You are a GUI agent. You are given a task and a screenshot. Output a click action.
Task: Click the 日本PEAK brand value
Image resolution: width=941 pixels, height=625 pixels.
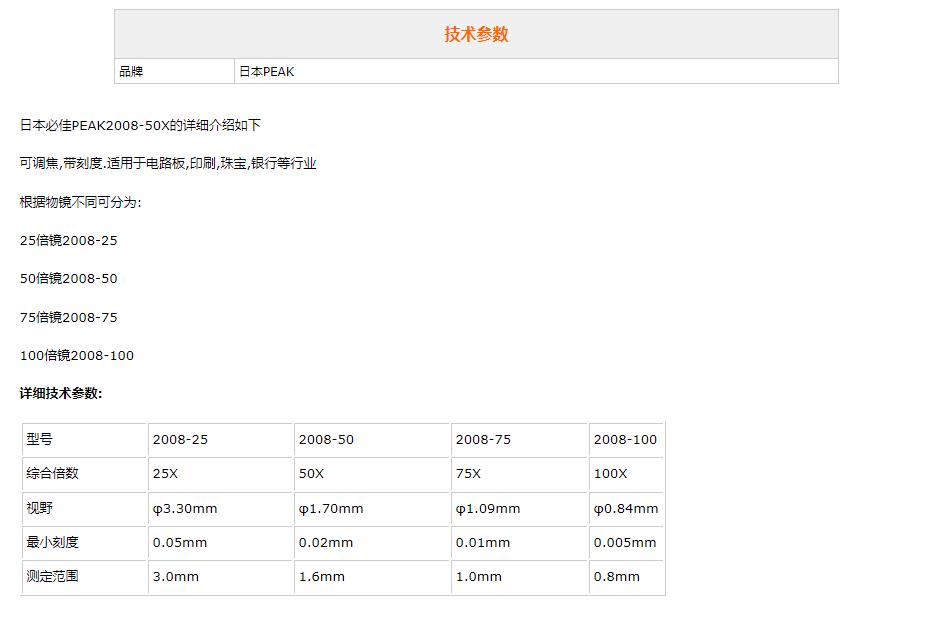click(x=267, y=72)
